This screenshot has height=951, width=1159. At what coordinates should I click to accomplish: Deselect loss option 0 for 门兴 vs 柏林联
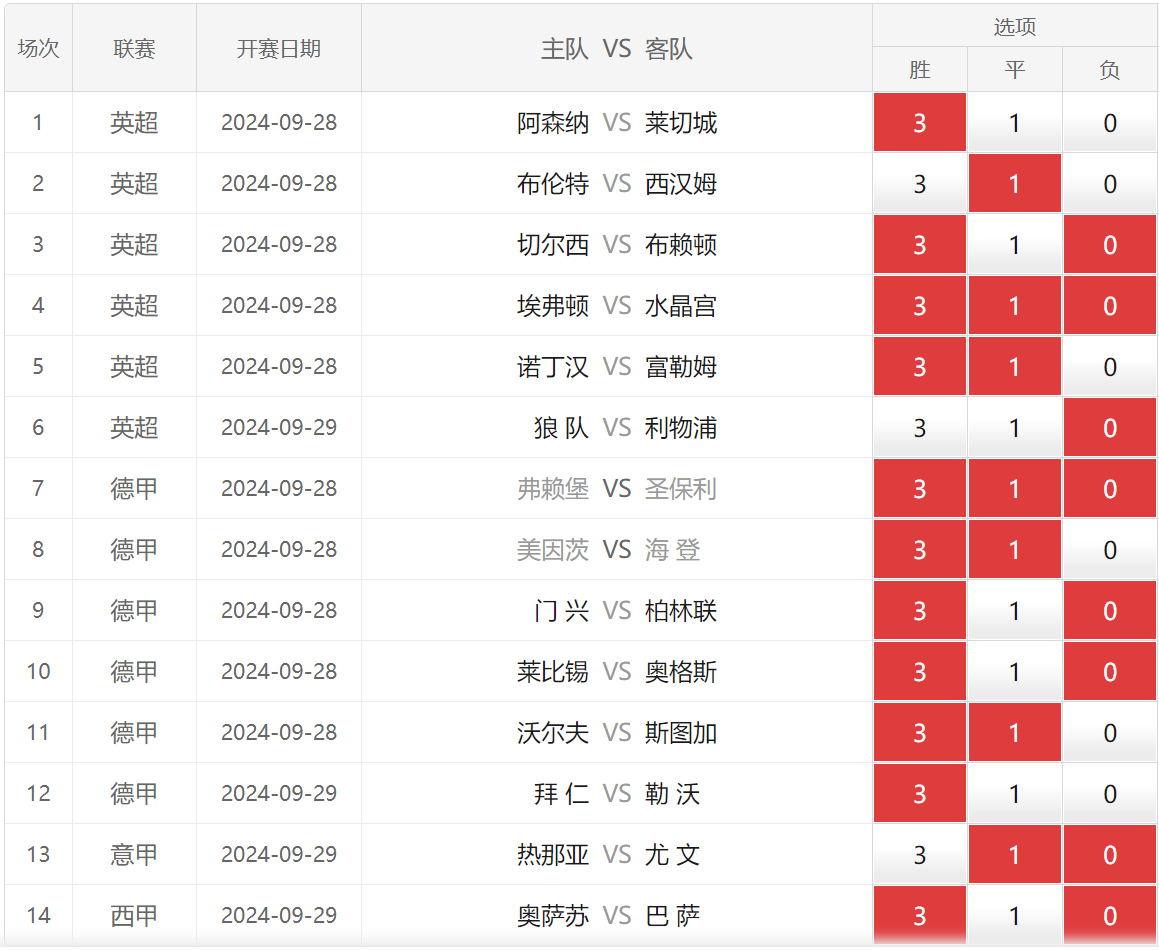point(1109,610)
